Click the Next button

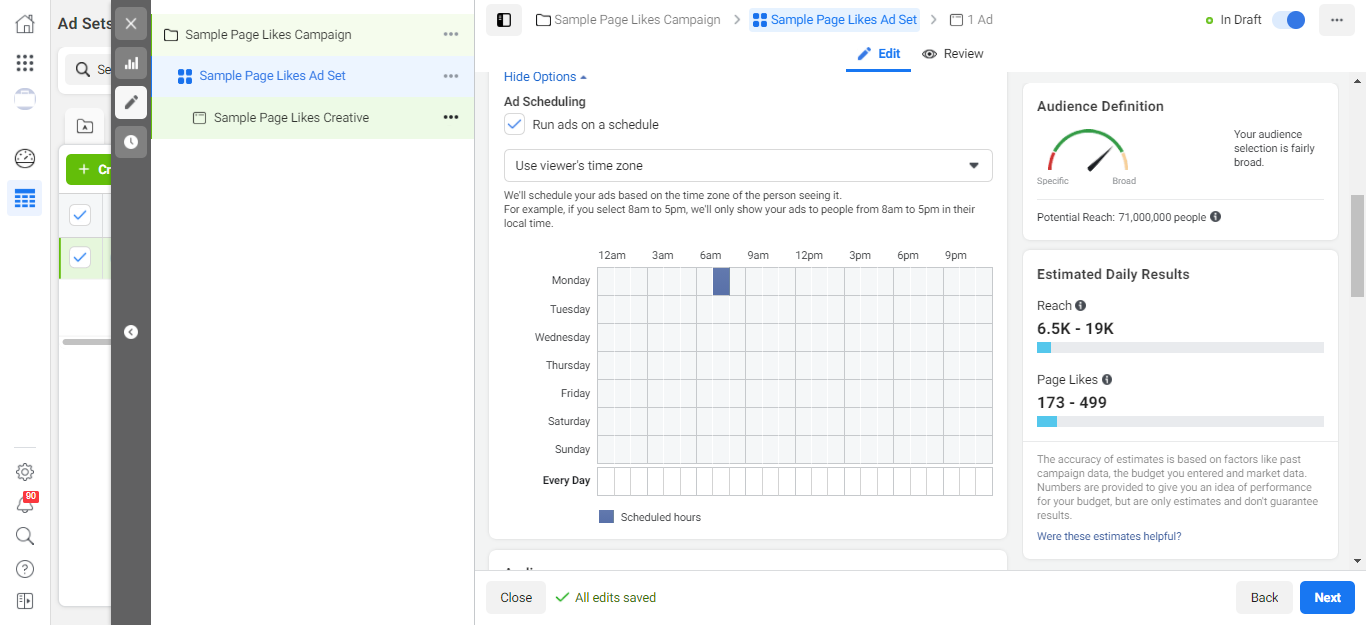(x=1327, y=598)
